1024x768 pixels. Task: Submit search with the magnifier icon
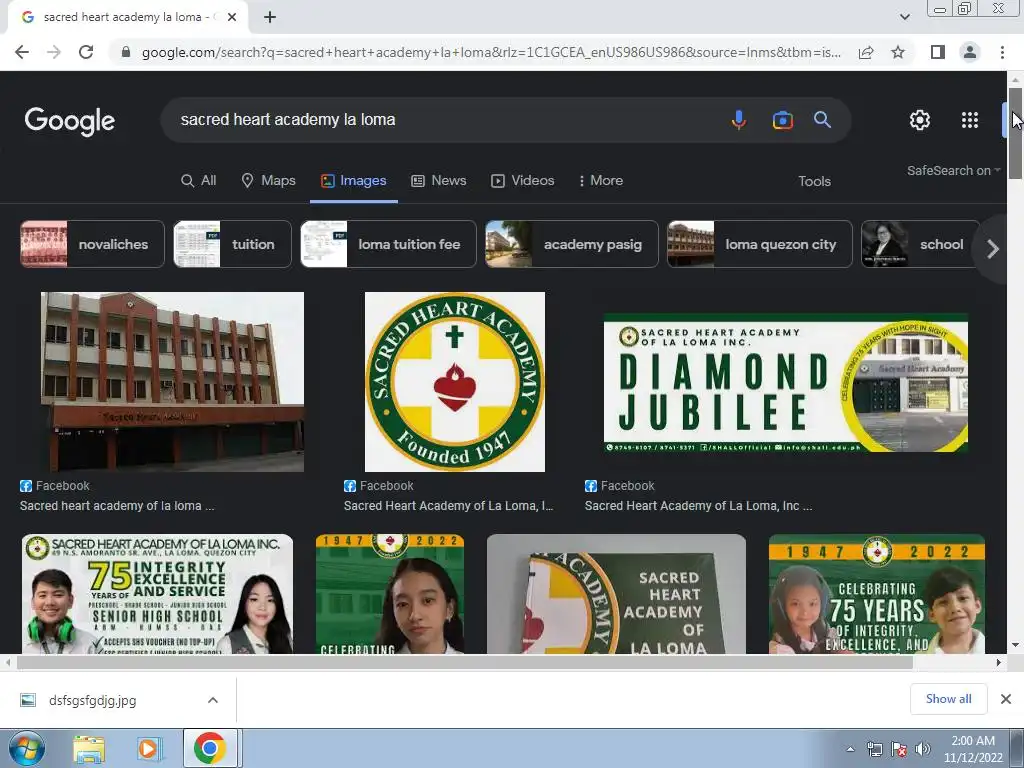[x=822, y=120]
